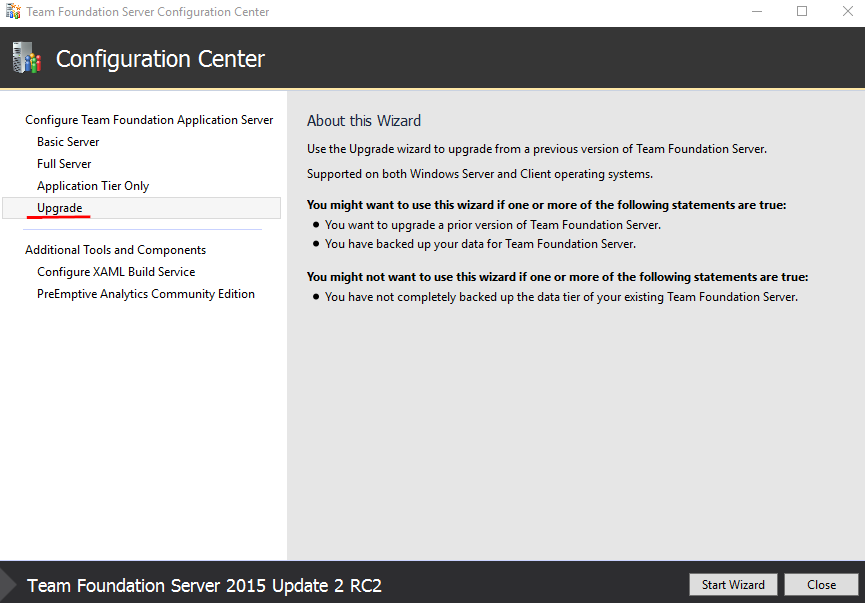
Task: Click the Team Foundation Server title bar icon
Action: (x=14, y=12)
